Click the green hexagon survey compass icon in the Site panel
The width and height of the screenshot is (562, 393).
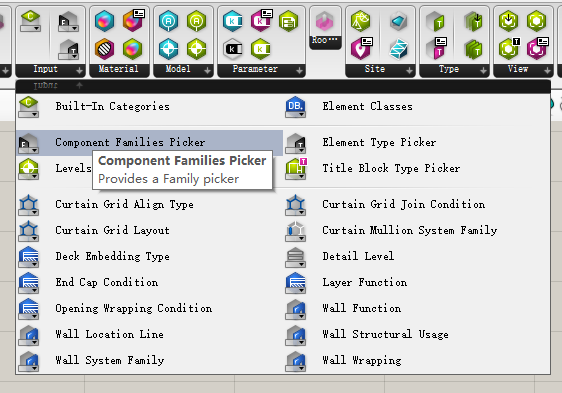click(361, 21)
